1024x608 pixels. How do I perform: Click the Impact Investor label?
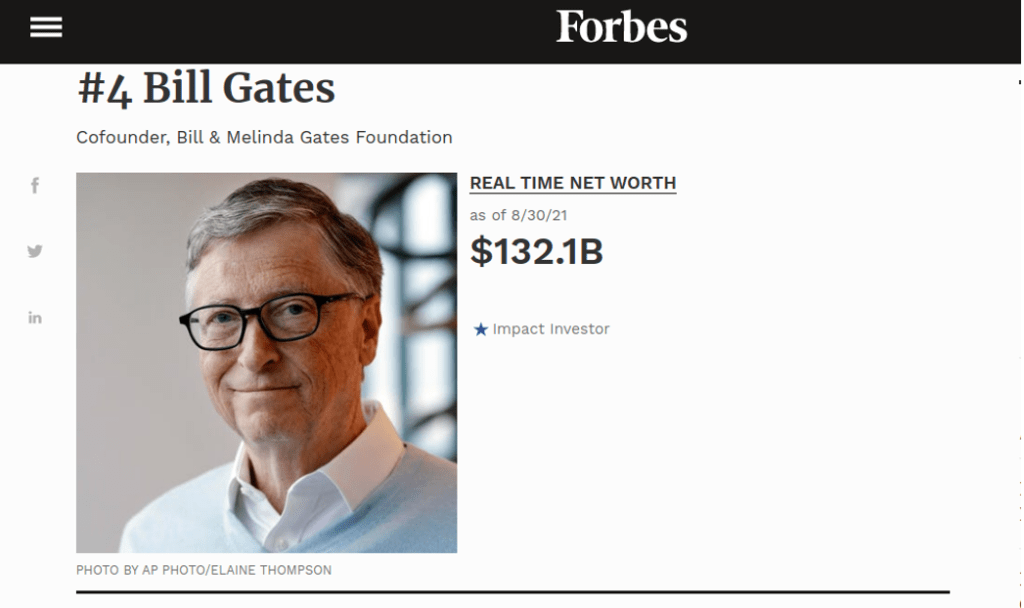(x=550, y=329)
